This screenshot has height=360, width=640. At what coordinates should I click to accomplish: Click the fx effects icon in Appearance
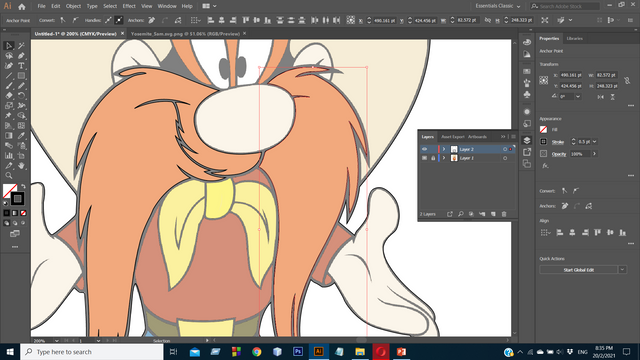click(x=545, y=166)
